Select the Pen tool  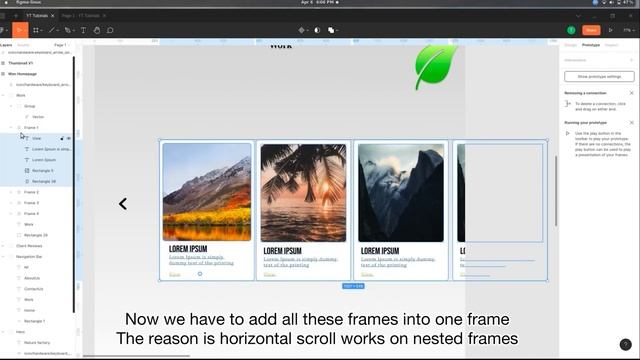pyautogui.click(x=68, y=30)
